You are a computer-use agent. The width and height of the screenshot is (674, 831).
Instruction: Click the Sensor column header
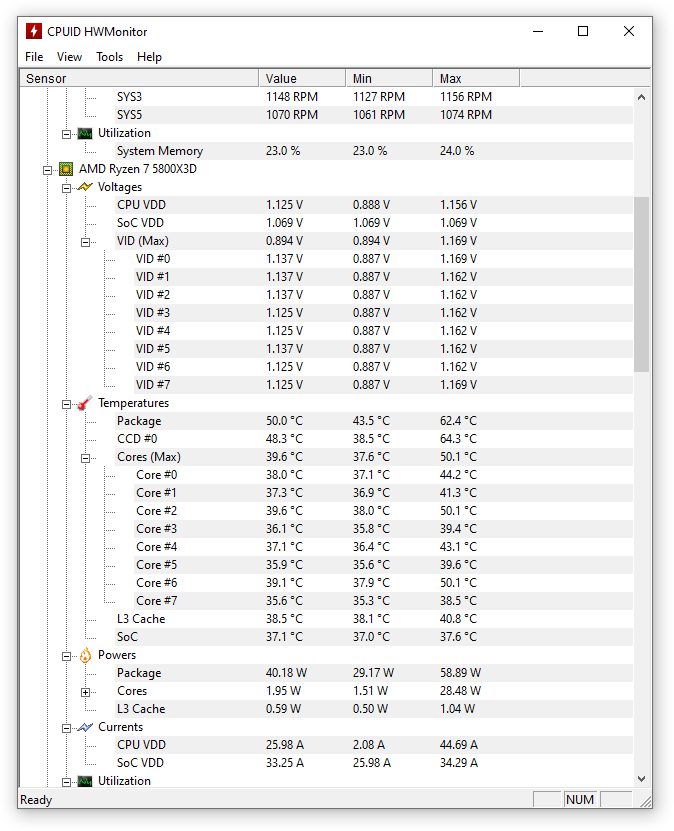(139, 78)
